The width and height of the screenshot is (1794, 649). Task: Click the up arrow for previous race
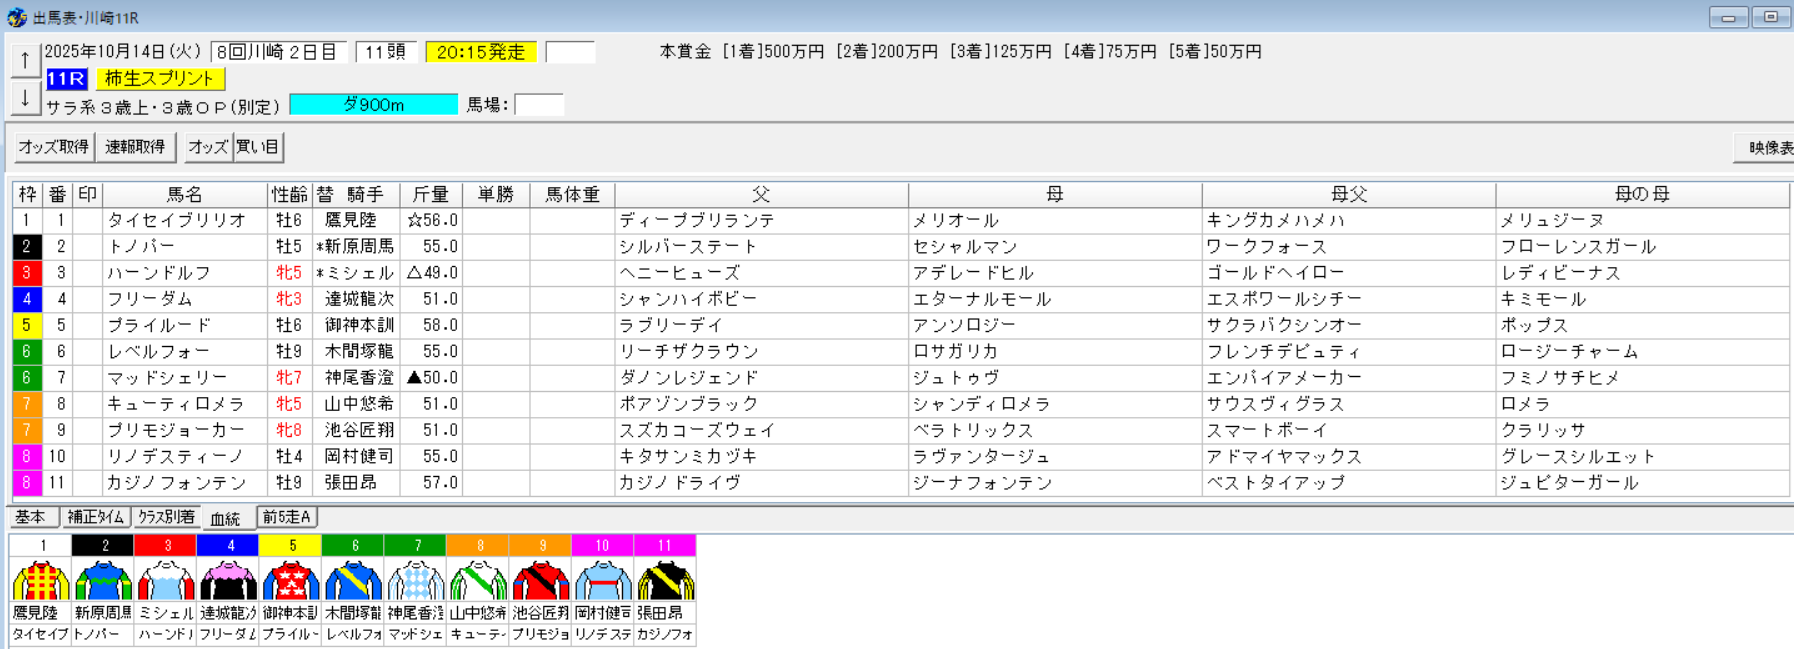coord(25,60)
